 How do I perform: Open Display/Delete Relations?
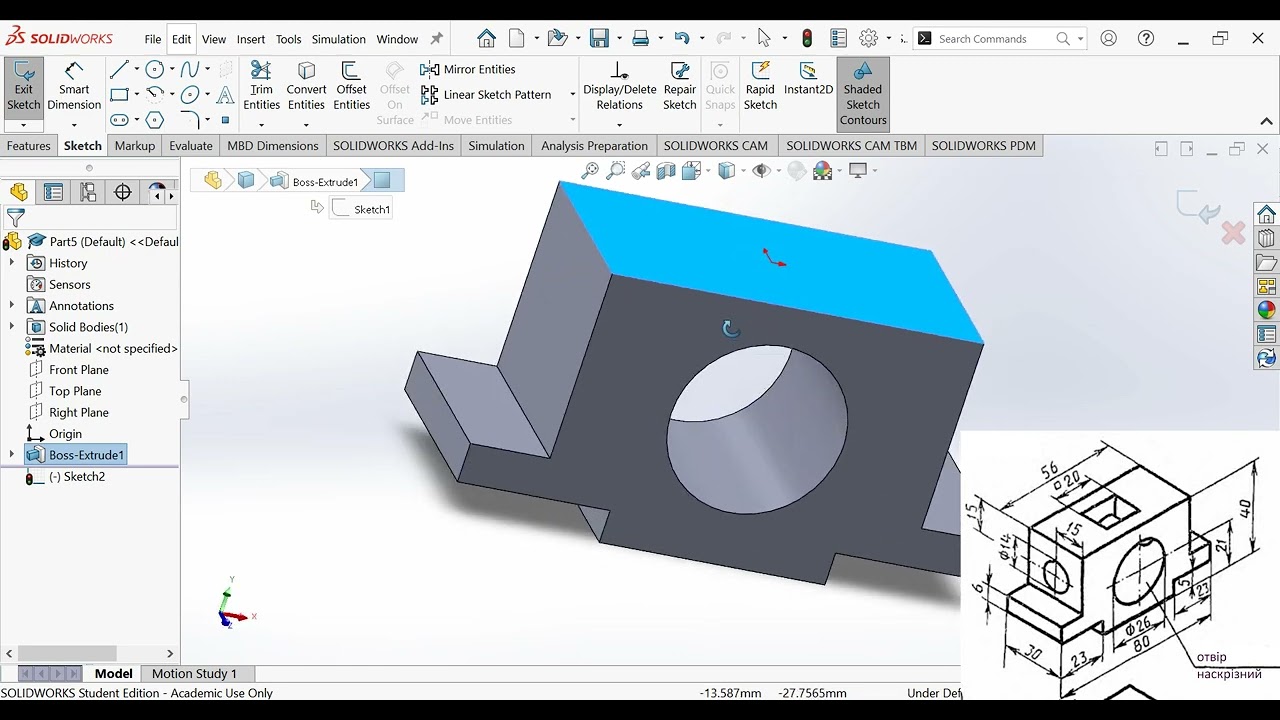tap(619, 86)
